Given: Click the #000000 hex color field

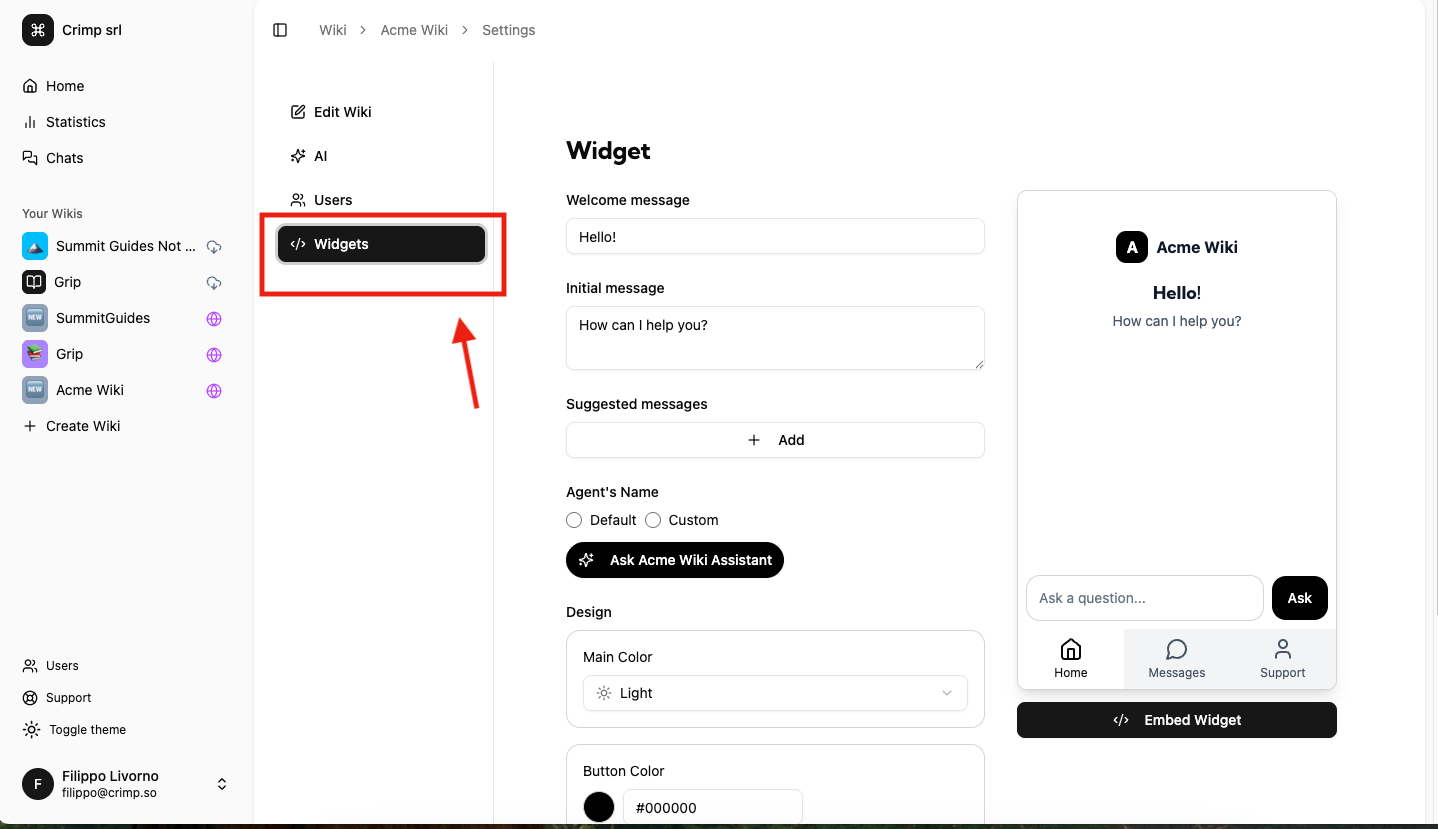Looking at the screenshot, I should [713, 807].
